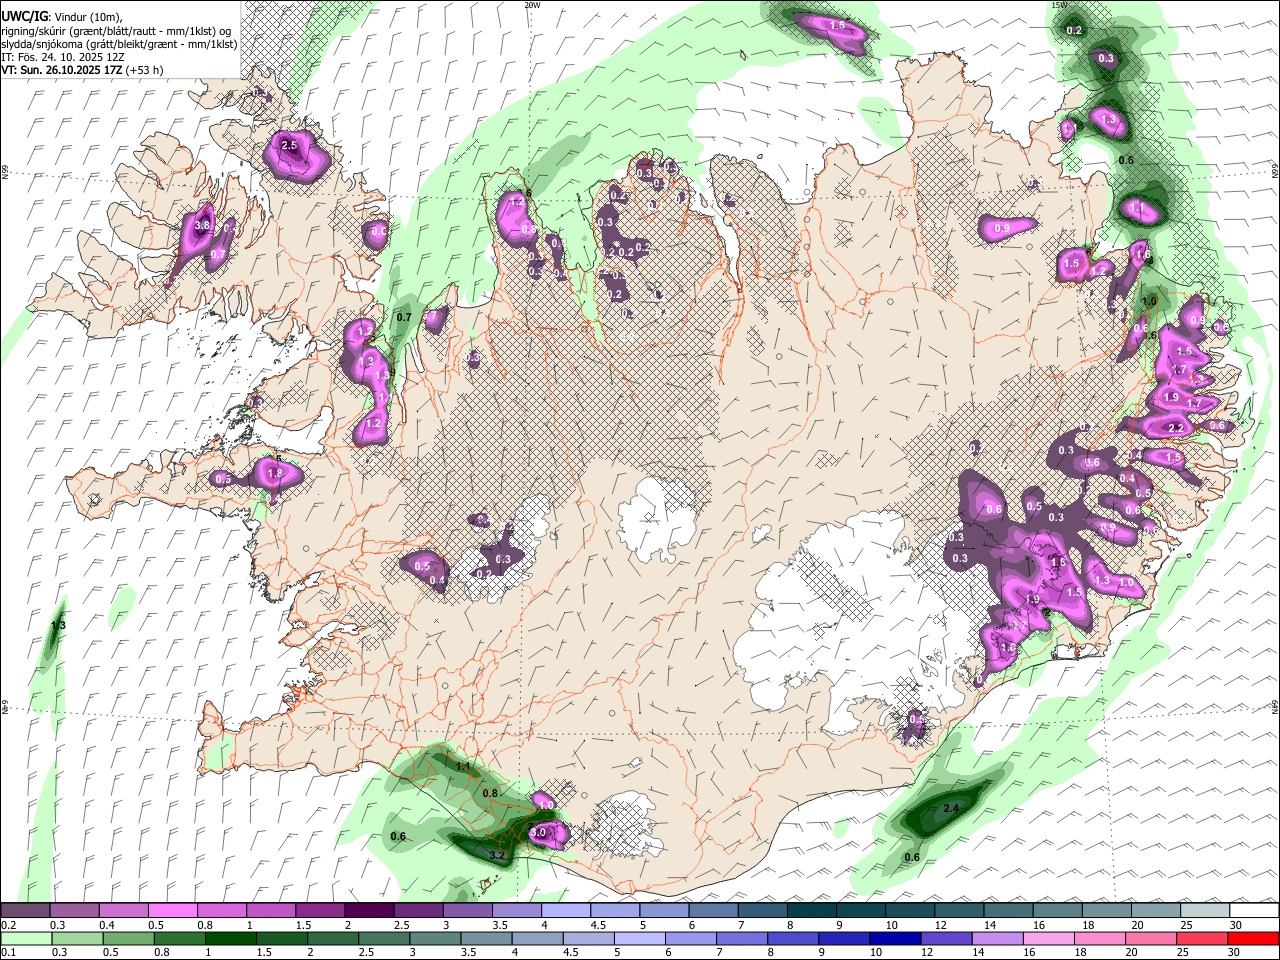Select the deep navy blue swatch between bottom-row 10 and 12
1280x960 pixels.
(893, 939)
